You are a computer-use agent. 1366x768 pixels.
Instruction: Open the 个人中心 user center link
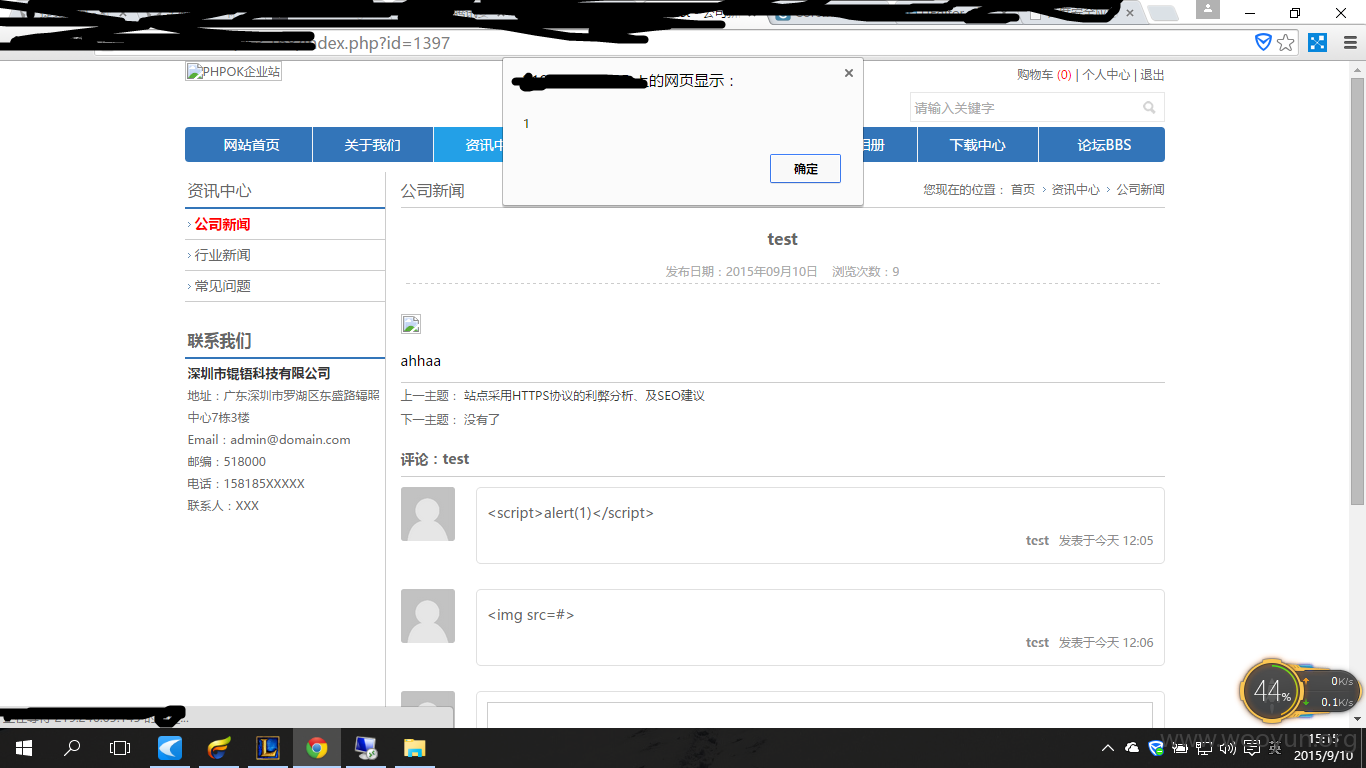pos(1106,75)
